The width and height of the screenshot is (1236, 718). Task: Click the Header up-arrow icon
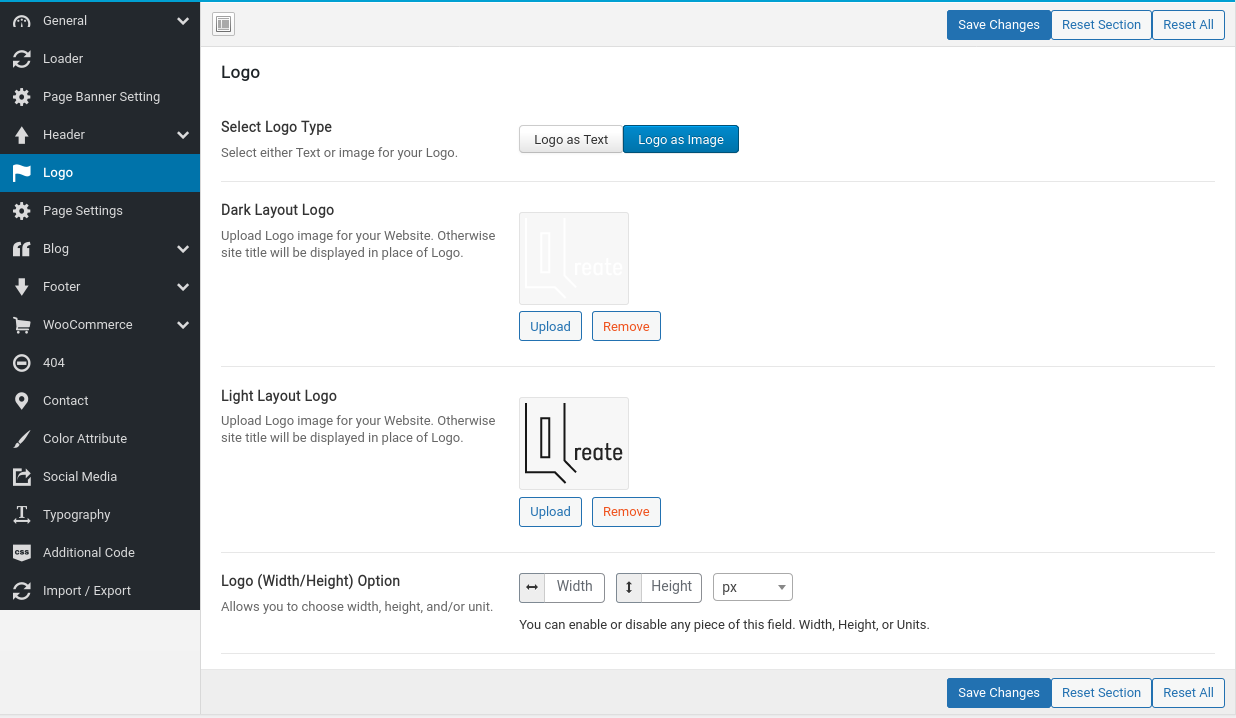21,135
